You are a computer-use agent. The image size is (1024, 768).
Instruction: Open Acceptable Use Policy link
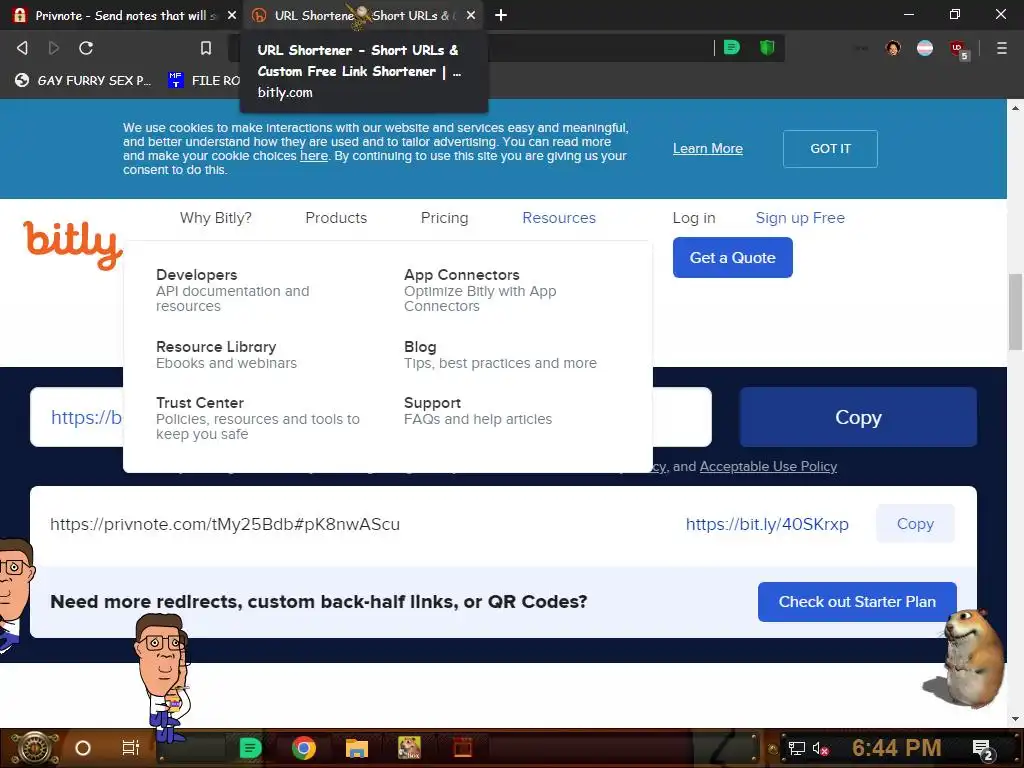(x=768, y=466)
